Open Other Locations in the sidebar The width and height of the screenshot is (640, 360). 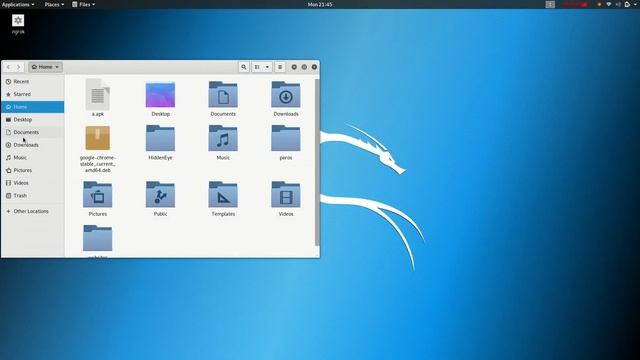(x=33, y=211)
